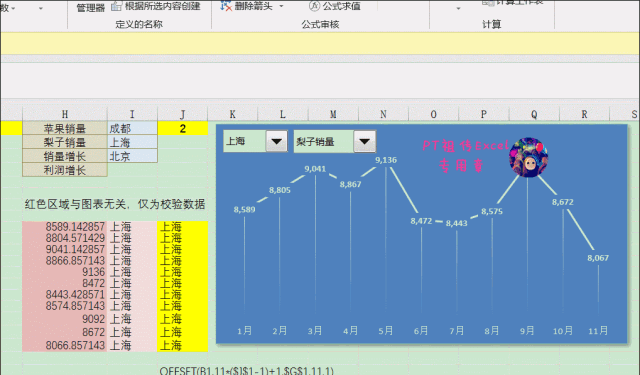Select column O header
The height and width of the screenshot is (375, 640).
coord(433,114)
